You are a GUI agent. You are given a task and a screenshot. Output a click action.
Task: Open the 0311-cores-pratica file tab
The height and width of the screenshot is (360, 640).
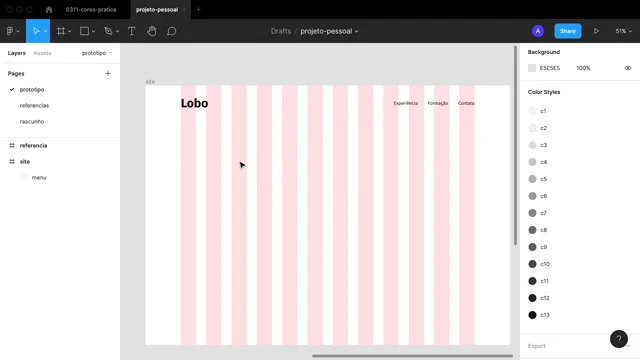point(91,9)
